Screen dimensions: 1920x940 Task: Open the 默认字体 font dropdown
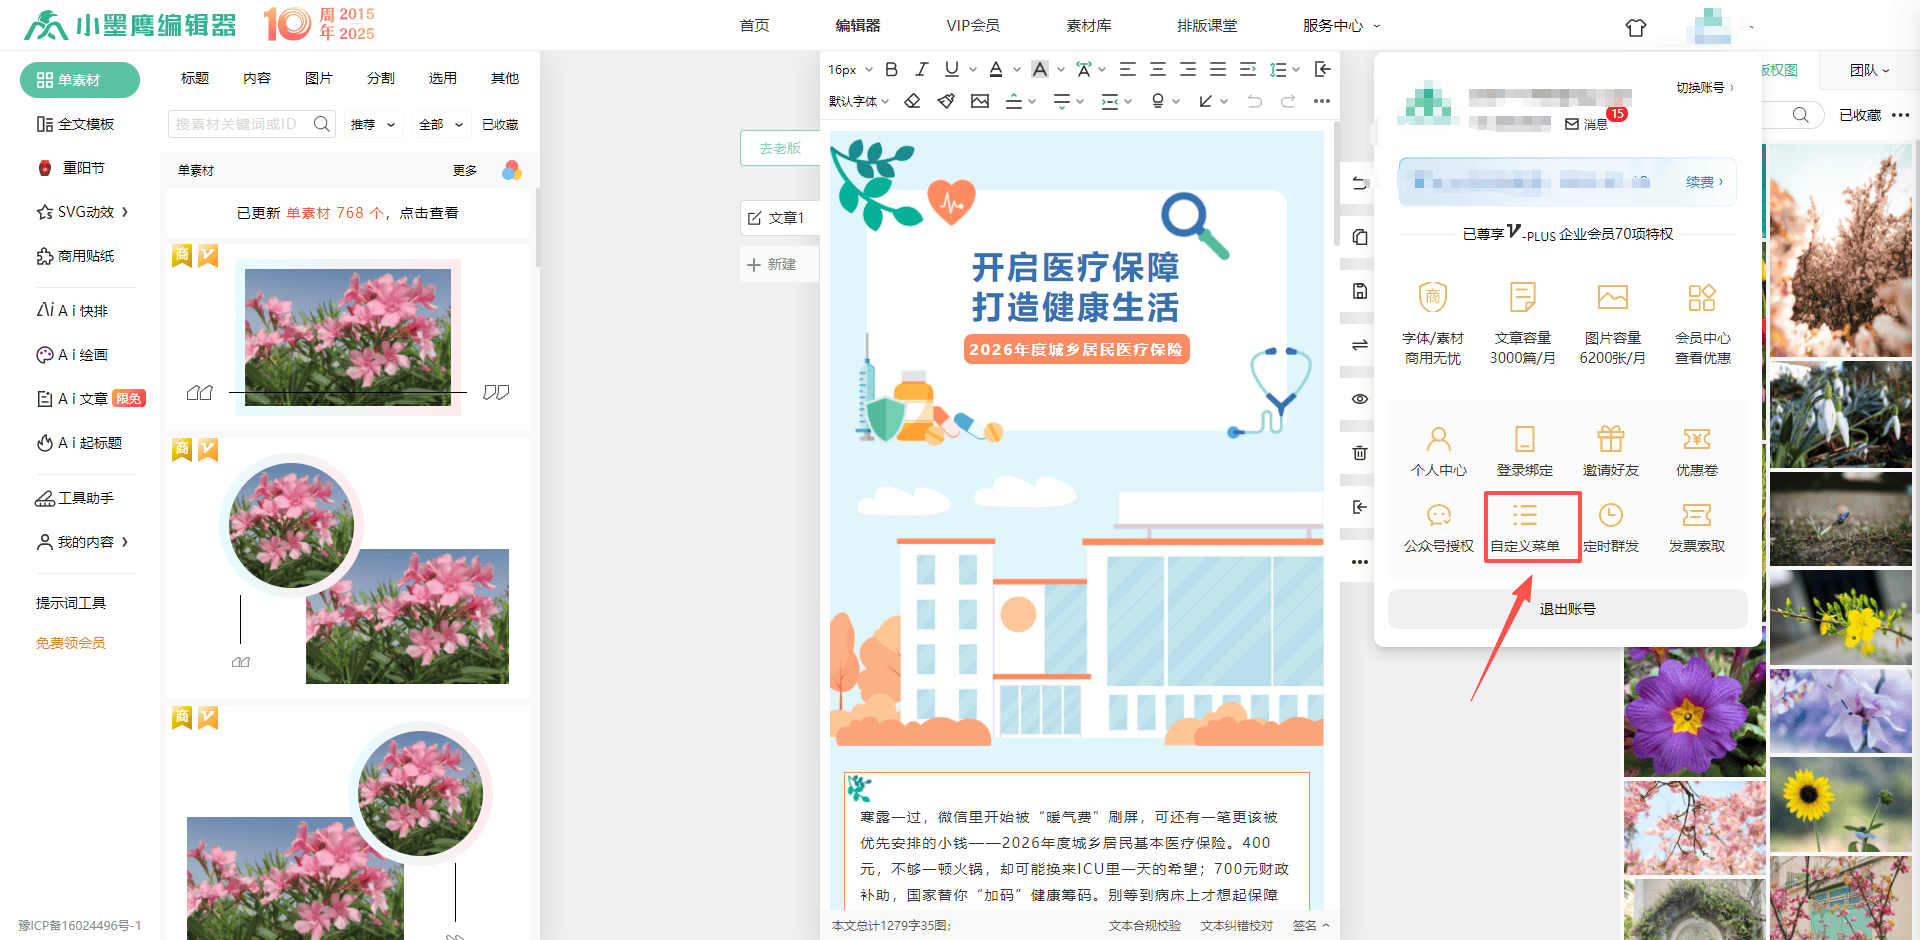(858, 101)
